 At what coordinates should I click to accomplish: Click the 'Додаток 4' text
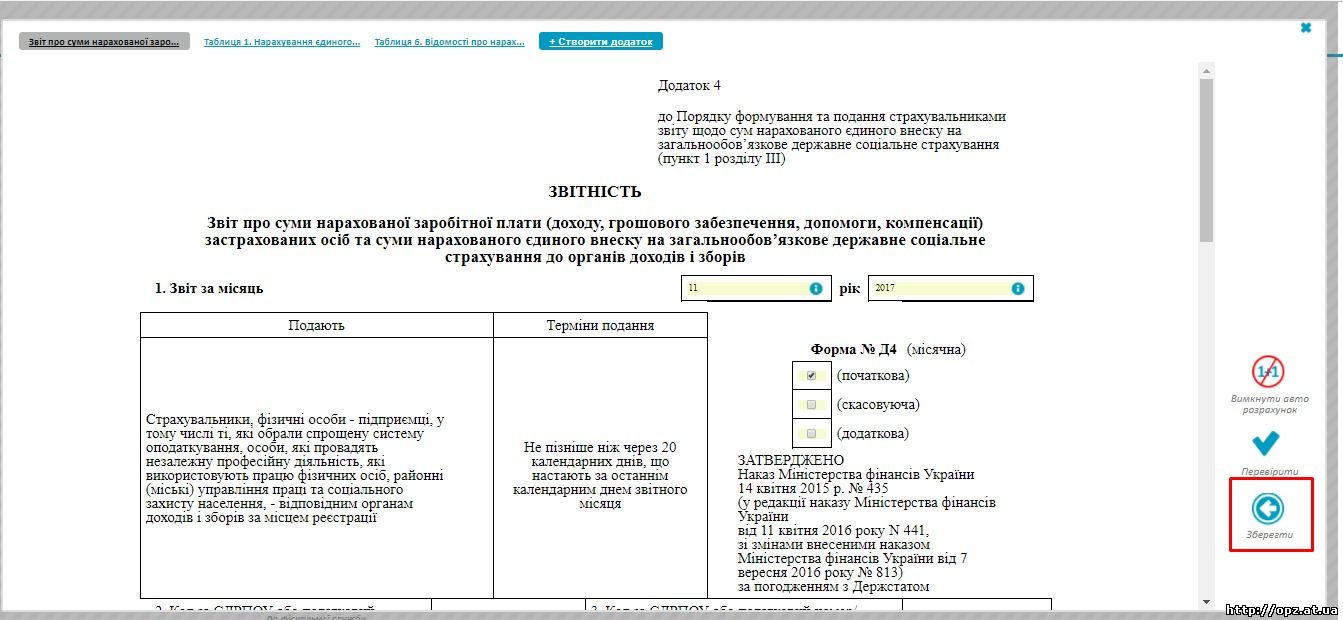coord(689,86)
